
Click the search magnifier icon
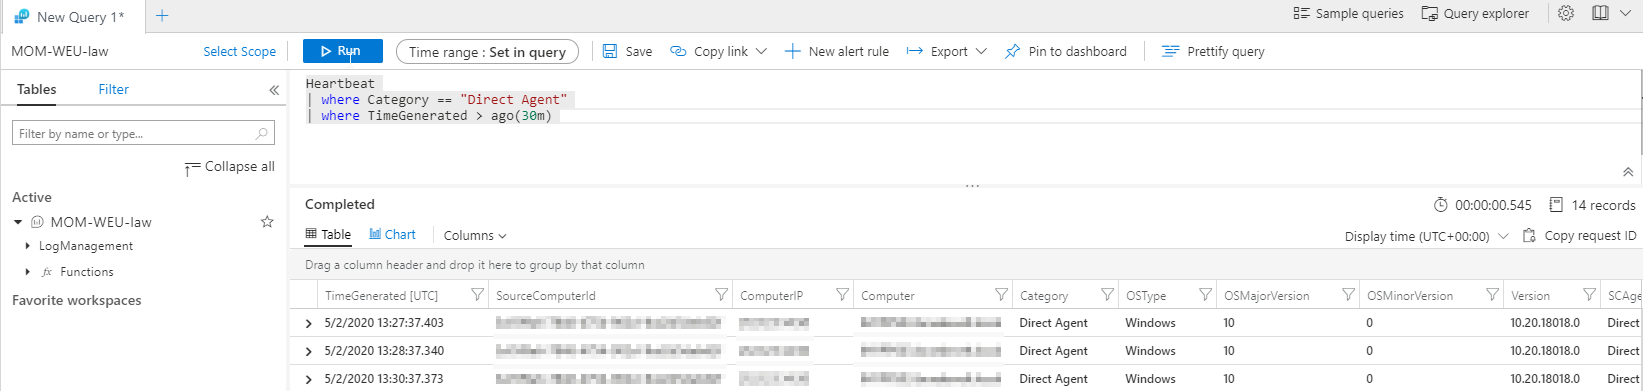tap(262, 133)
